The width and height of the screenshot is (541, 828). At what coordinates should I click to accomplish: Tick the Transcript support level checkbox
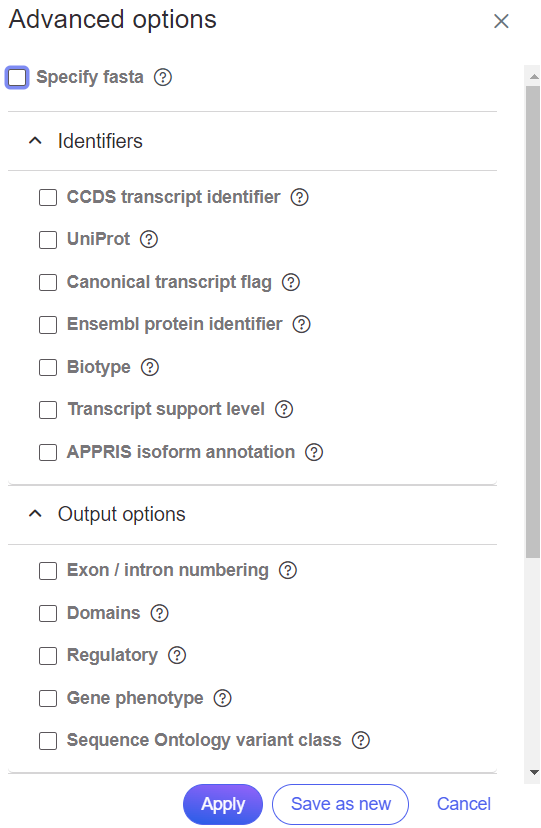point(48,410)
